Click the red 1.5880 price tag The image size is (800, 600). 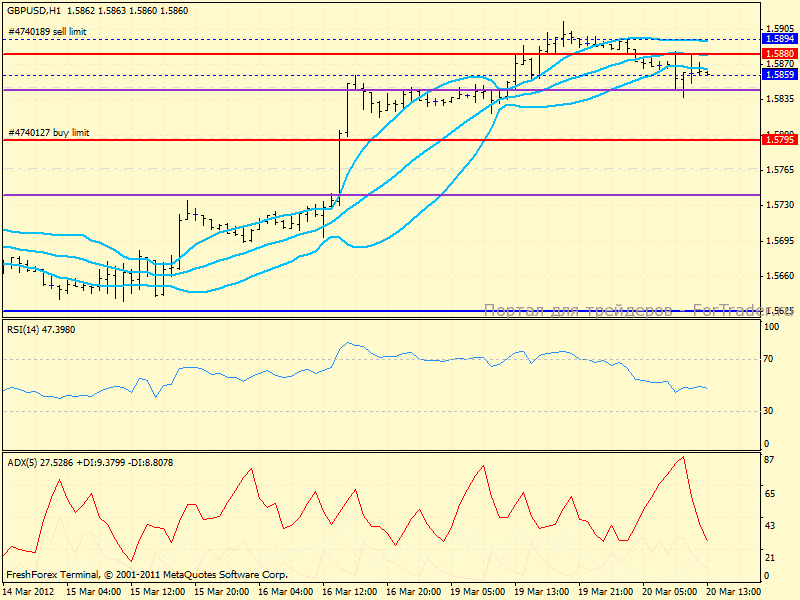click(779, 53)
